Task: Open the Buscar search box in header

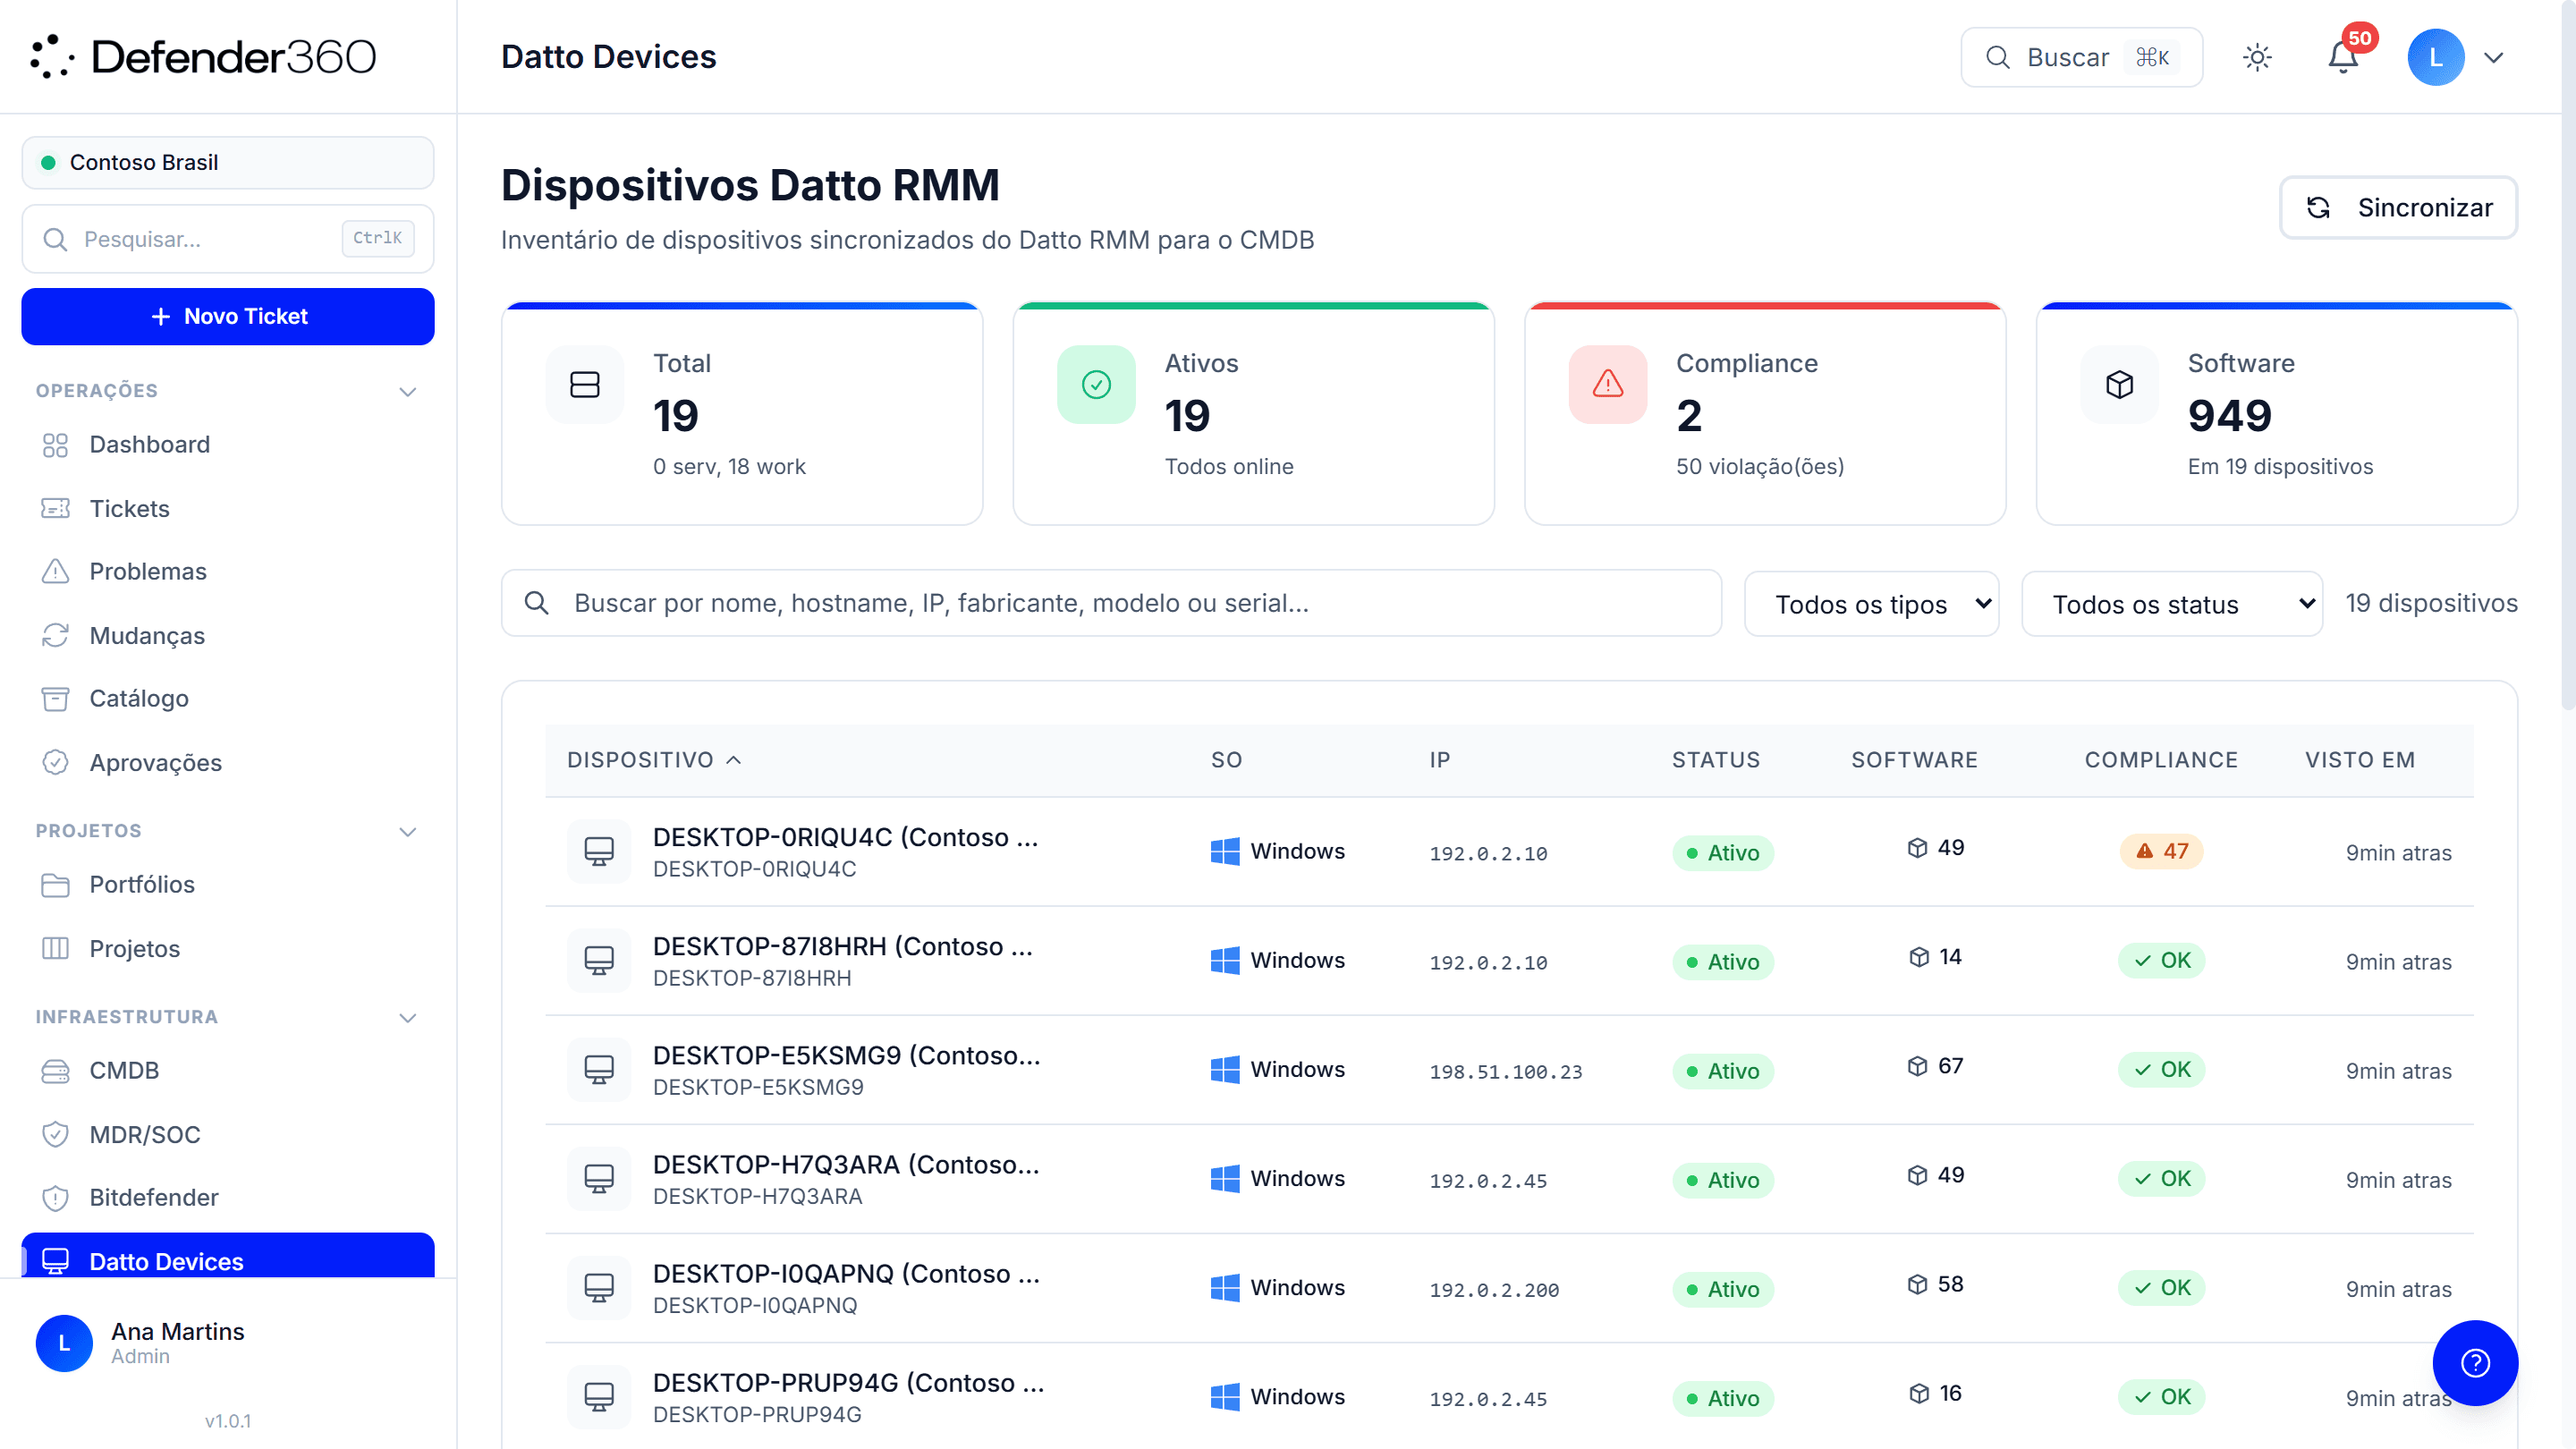Action: coord(2081,57)
